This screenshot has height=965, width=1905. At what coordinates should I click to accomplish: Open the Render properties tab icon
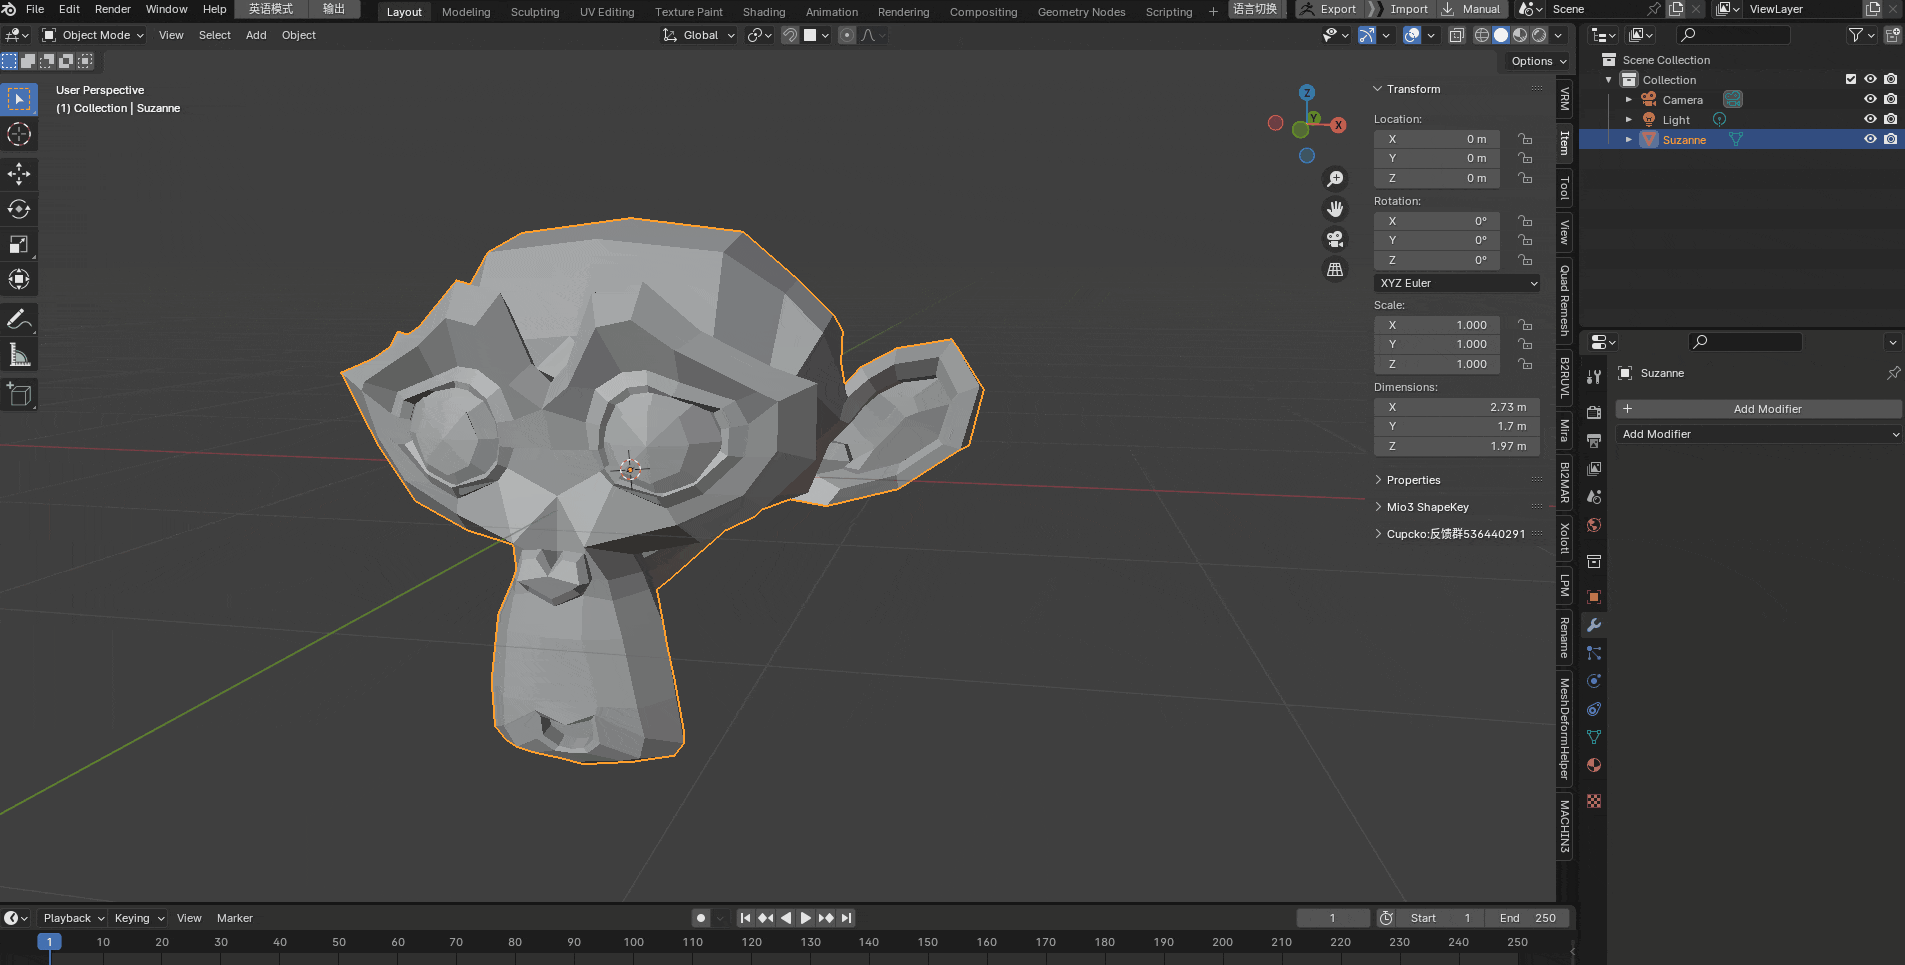coord(1594,413)
